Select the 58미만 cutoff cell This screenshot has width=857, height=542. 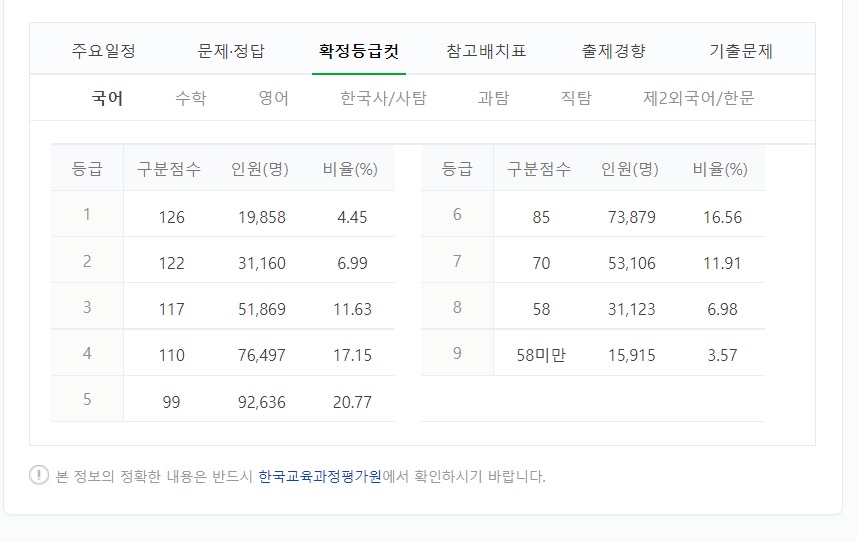coord(541,356)
